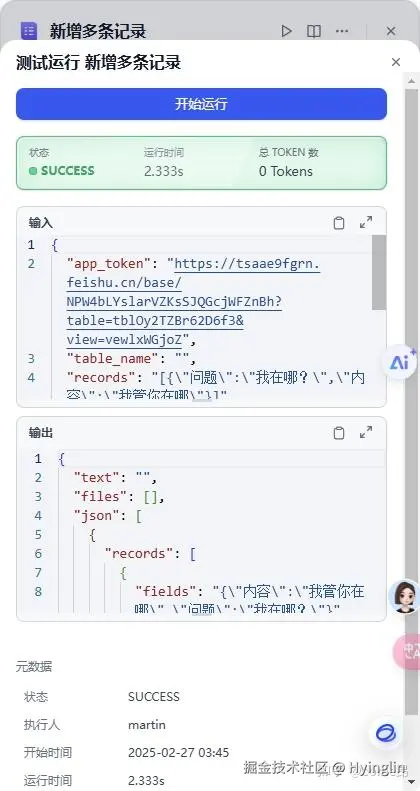Open the book docs icon in header
This screenshot has width=420, height=791.
pos(314,31)
